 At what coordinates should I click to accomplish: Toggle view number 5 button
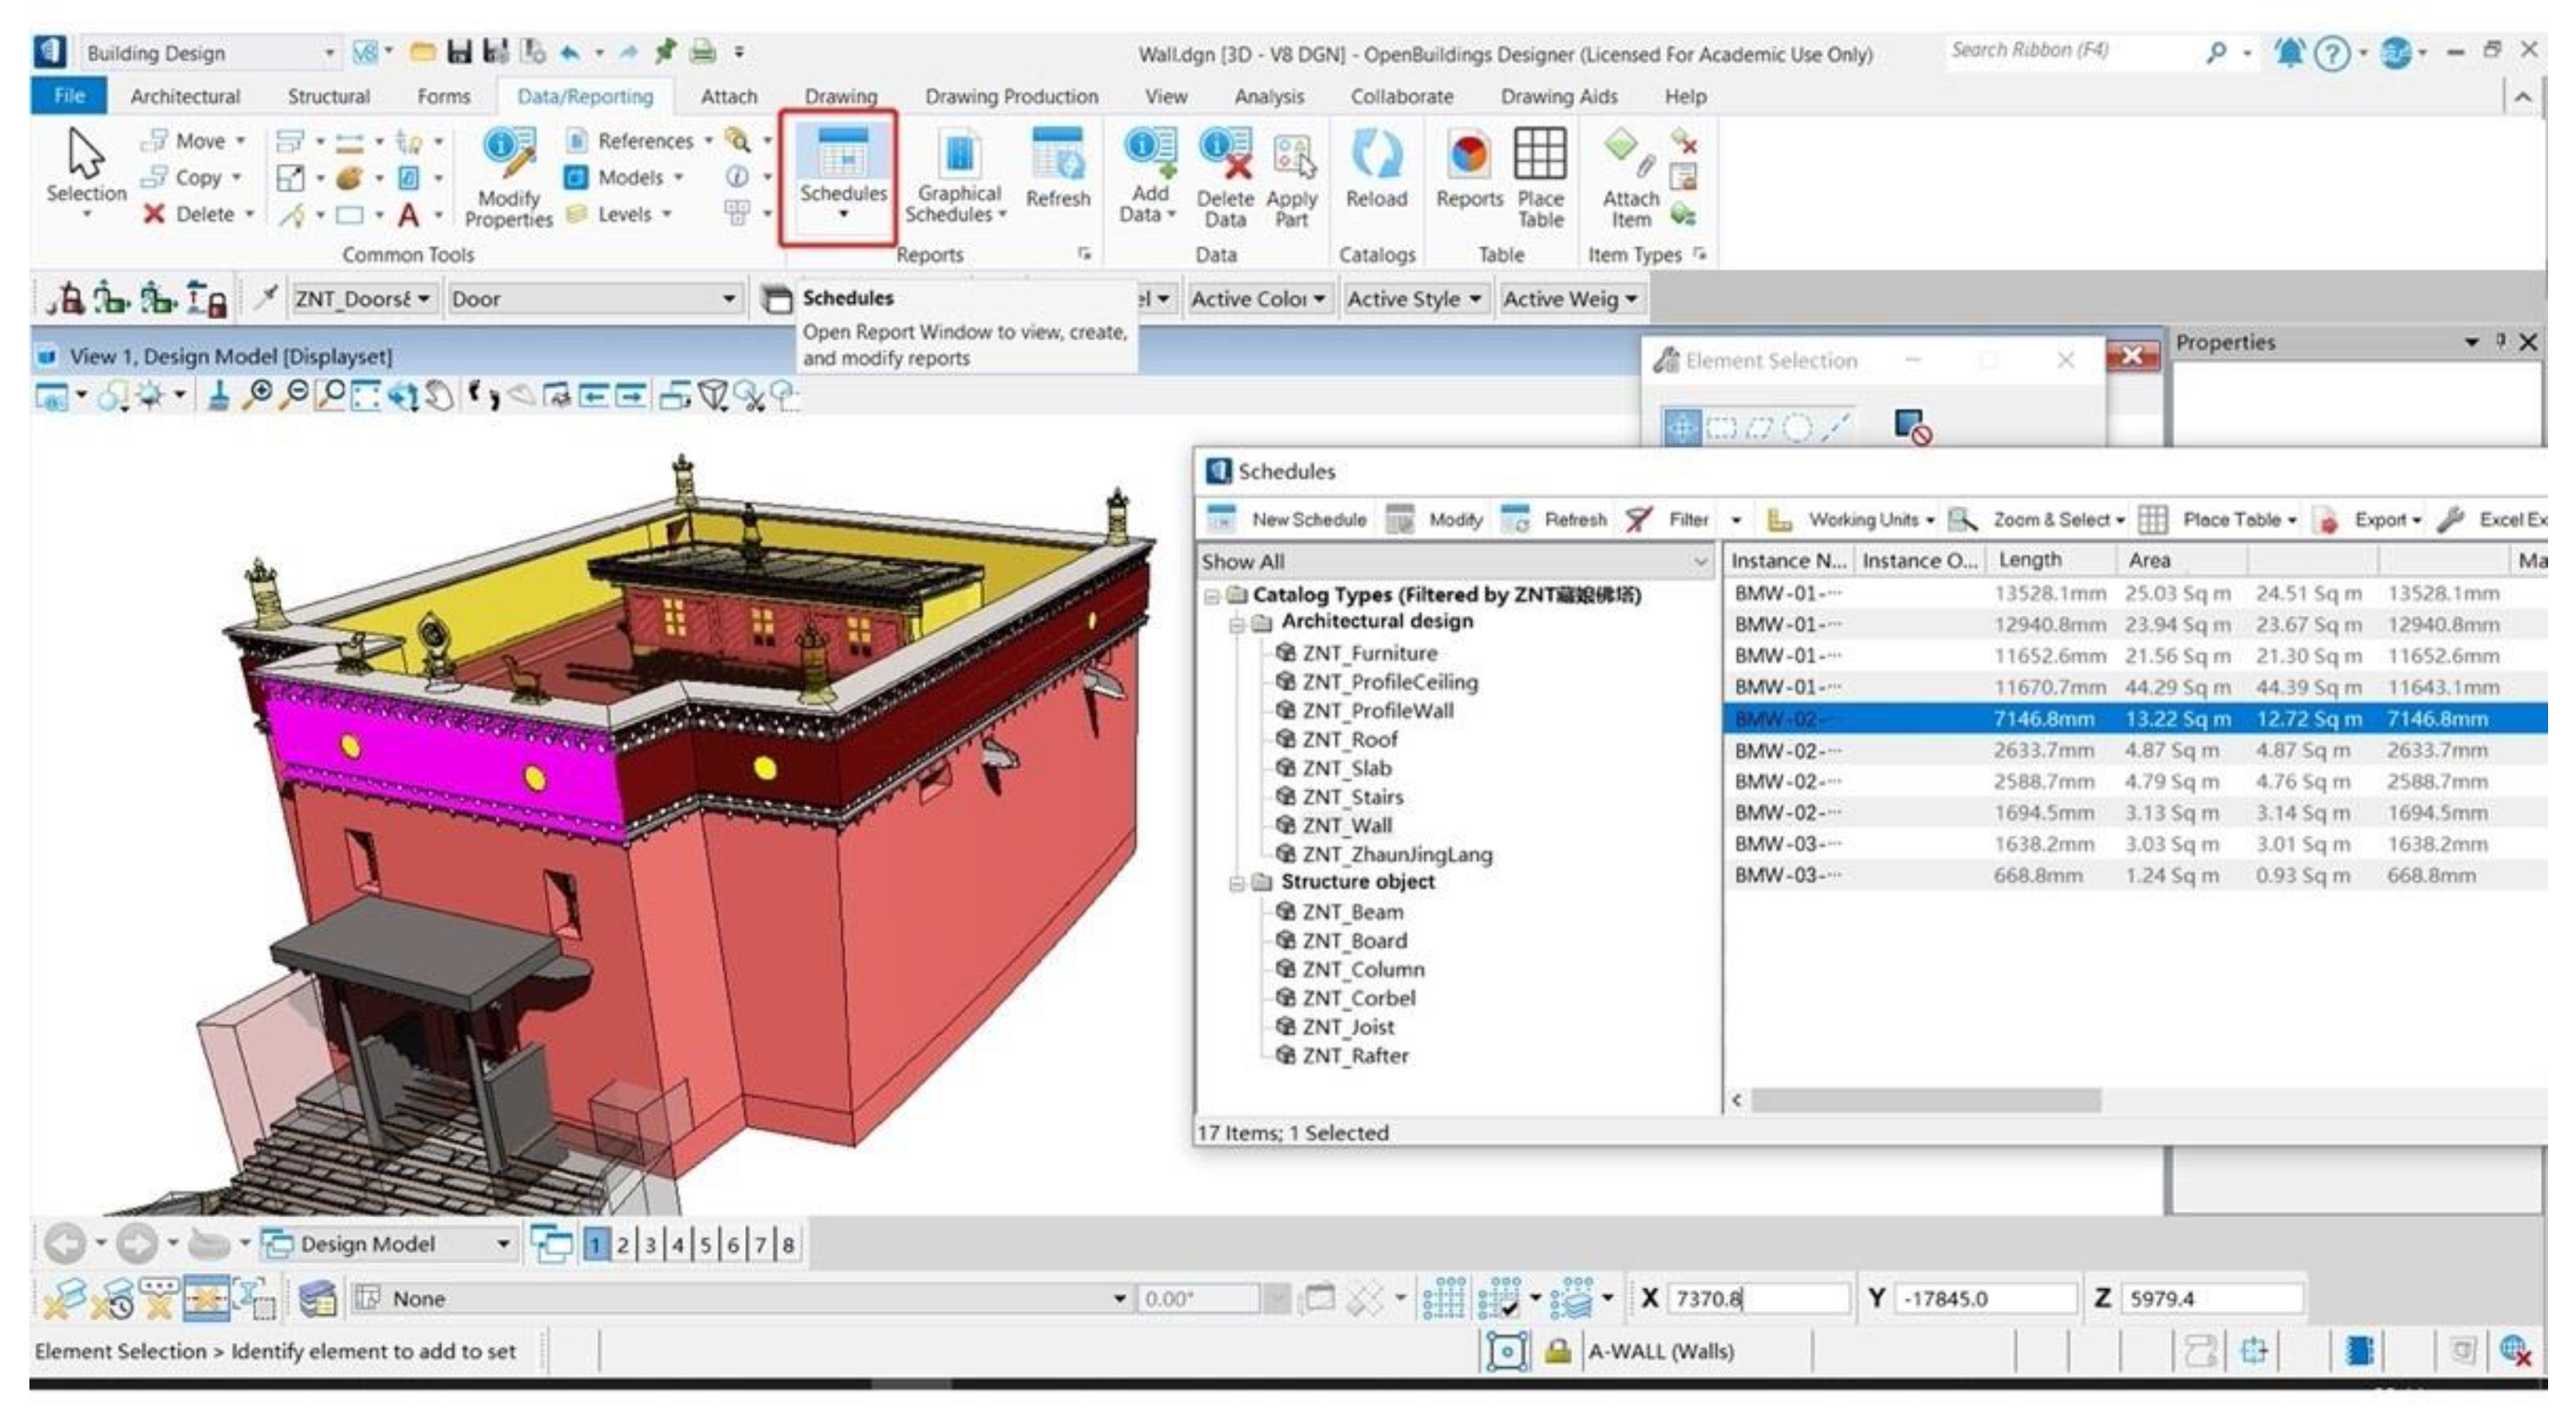[x=705, y=1245]
